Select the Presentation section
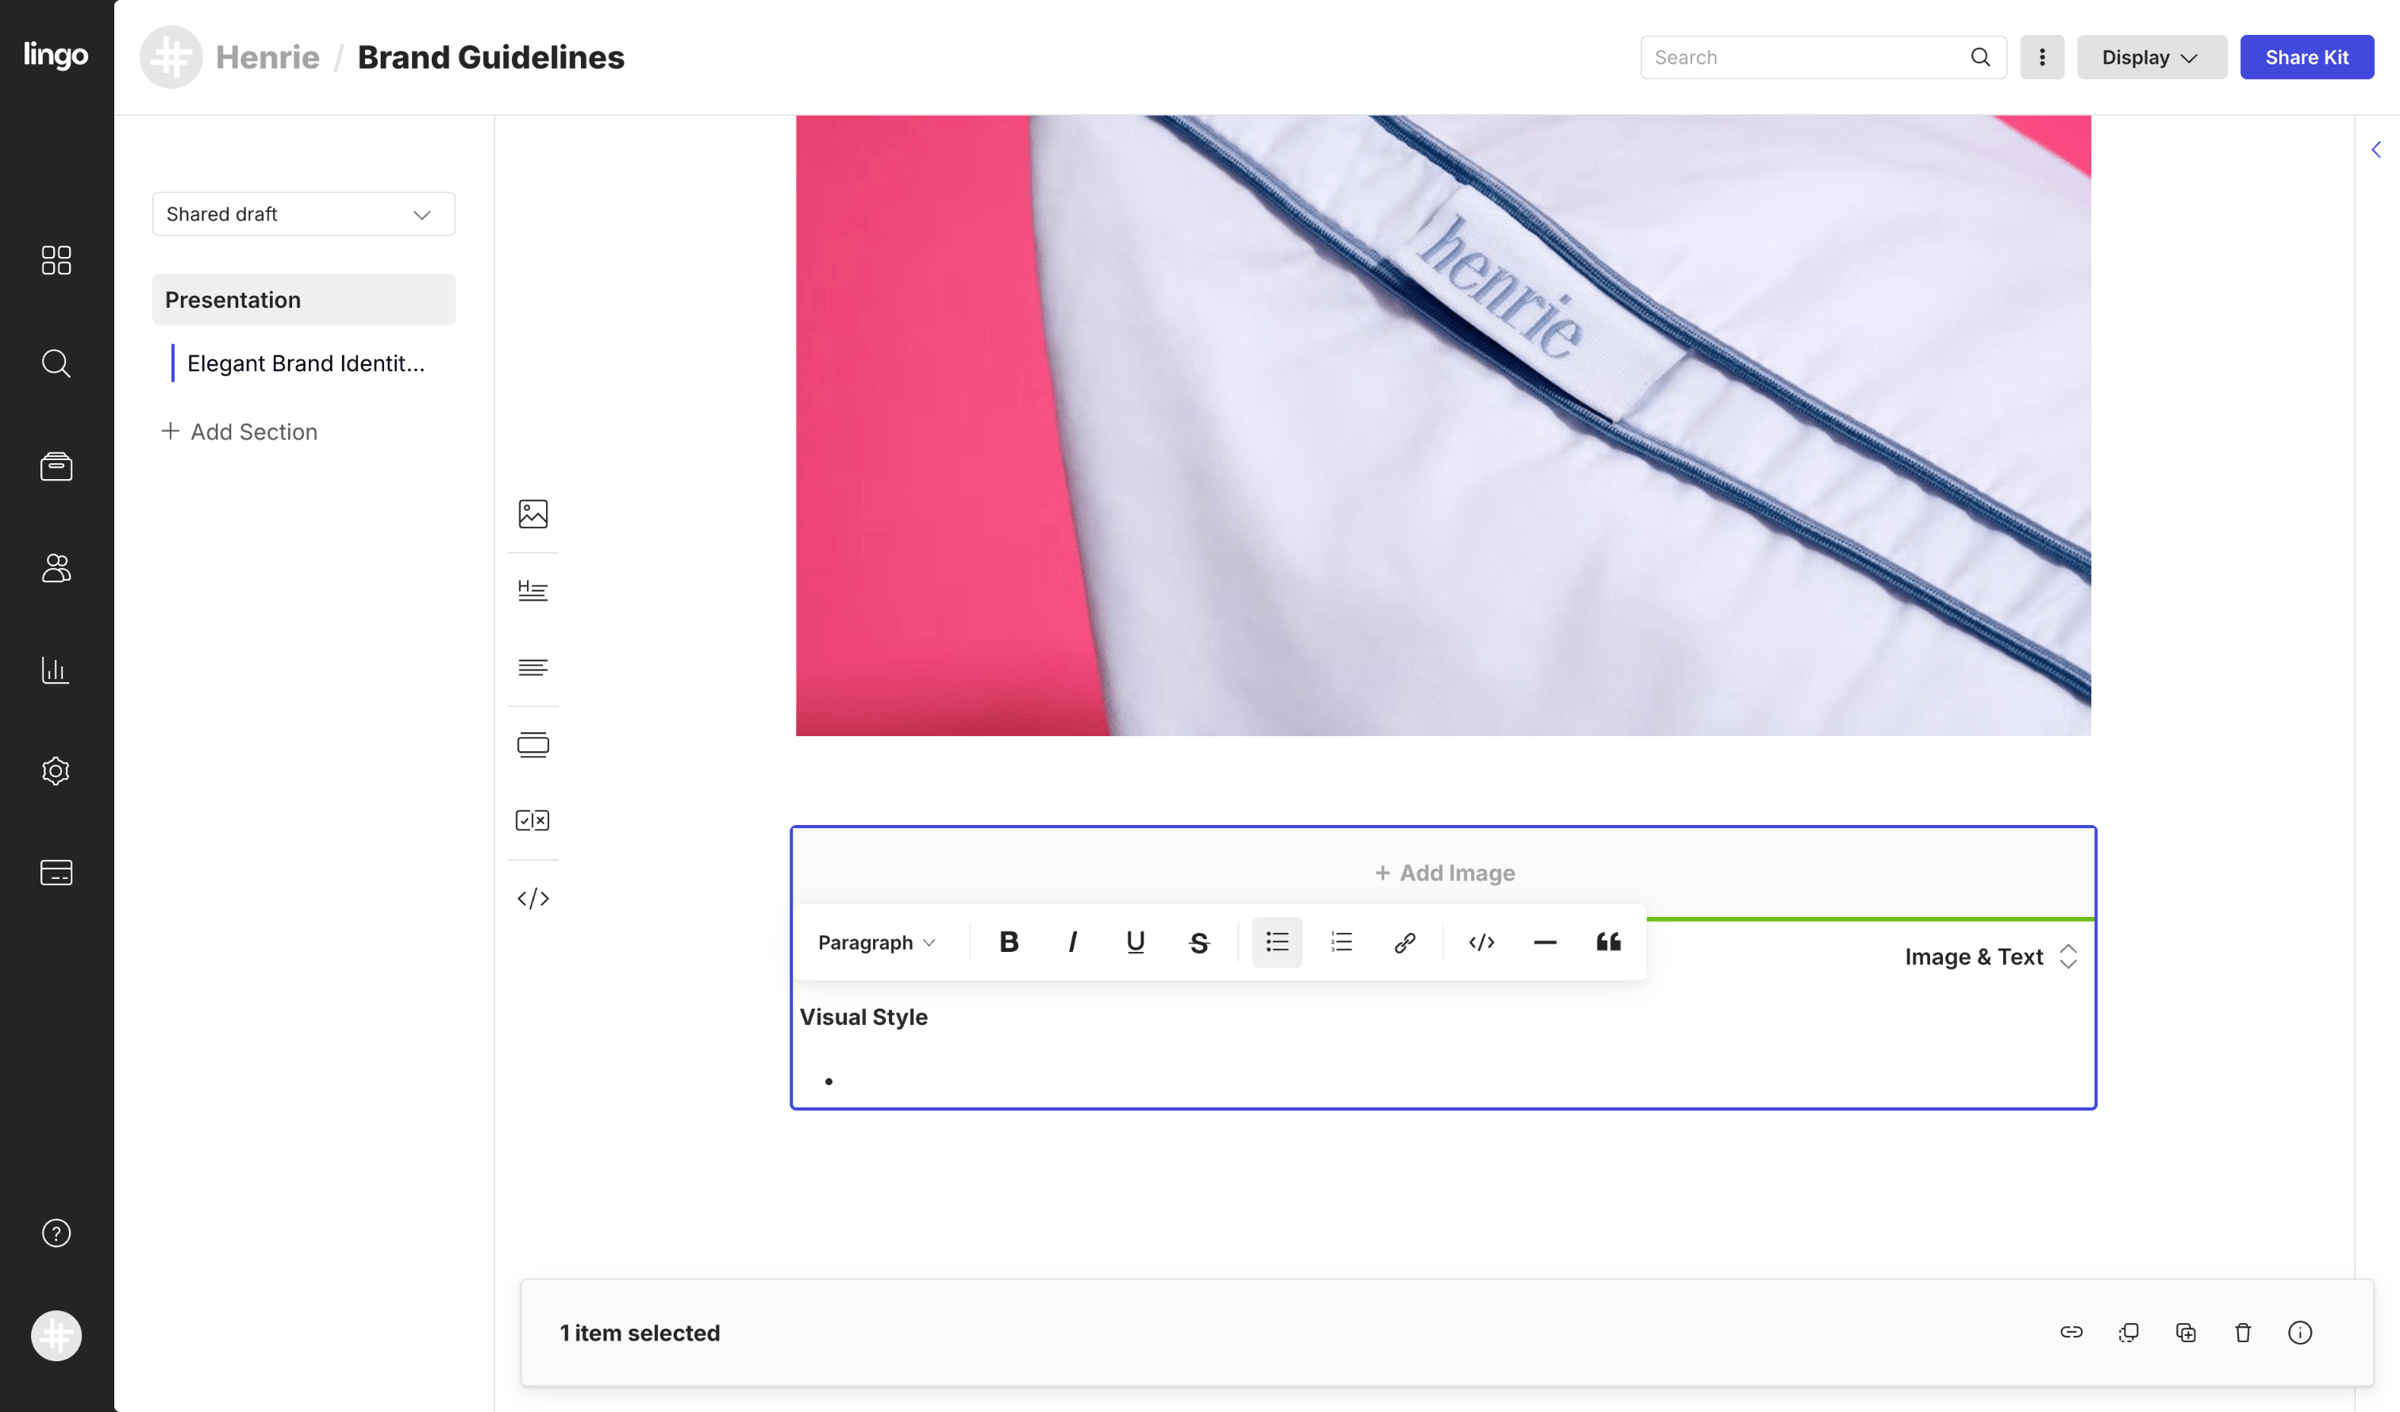 coord(303,300)
